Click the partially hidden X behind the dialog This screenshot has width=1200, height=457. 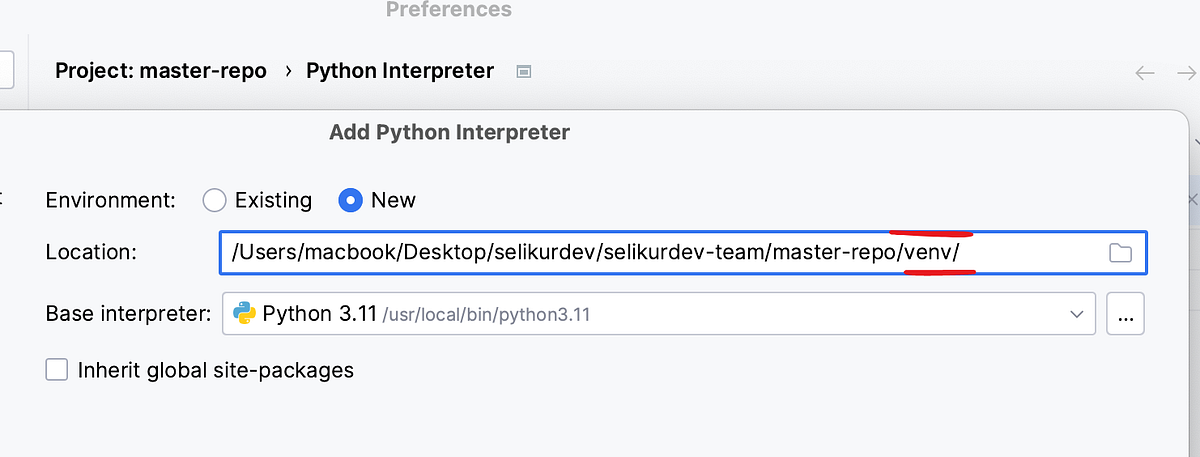pos(1192,200)
